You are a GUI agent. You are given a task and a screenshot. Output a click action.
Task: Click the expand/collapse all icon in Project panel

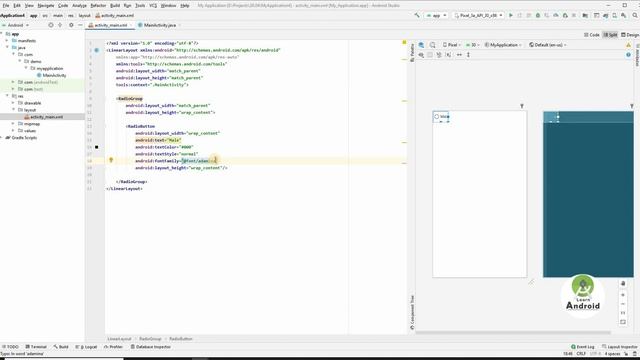pyautogui.click(x=60, y=25)
